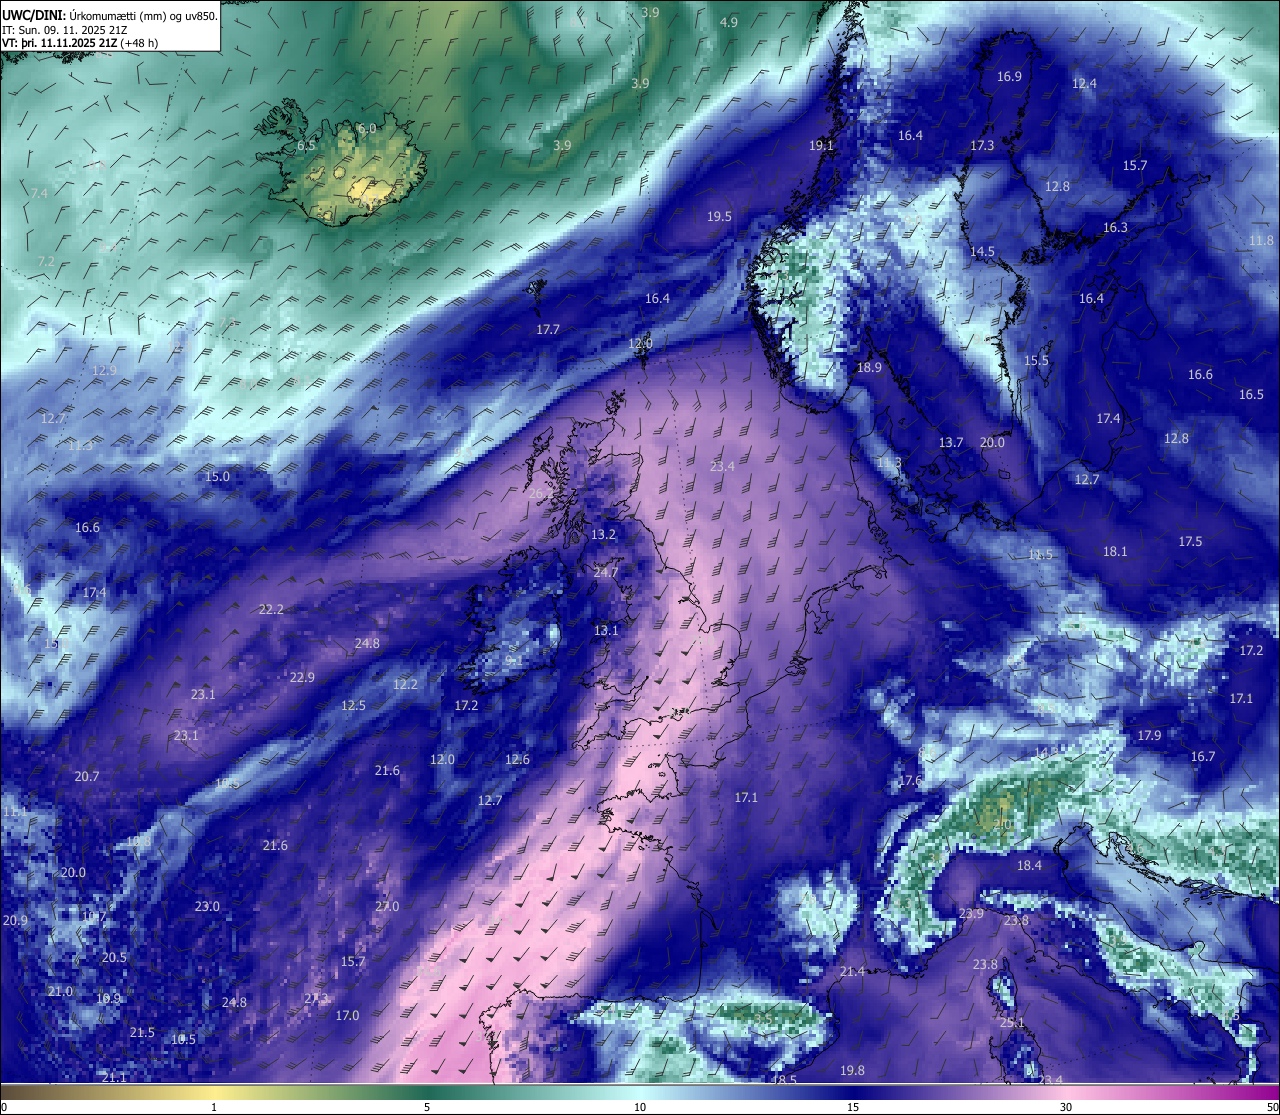Click the value "14.5" over Sweden

[982, 252]
